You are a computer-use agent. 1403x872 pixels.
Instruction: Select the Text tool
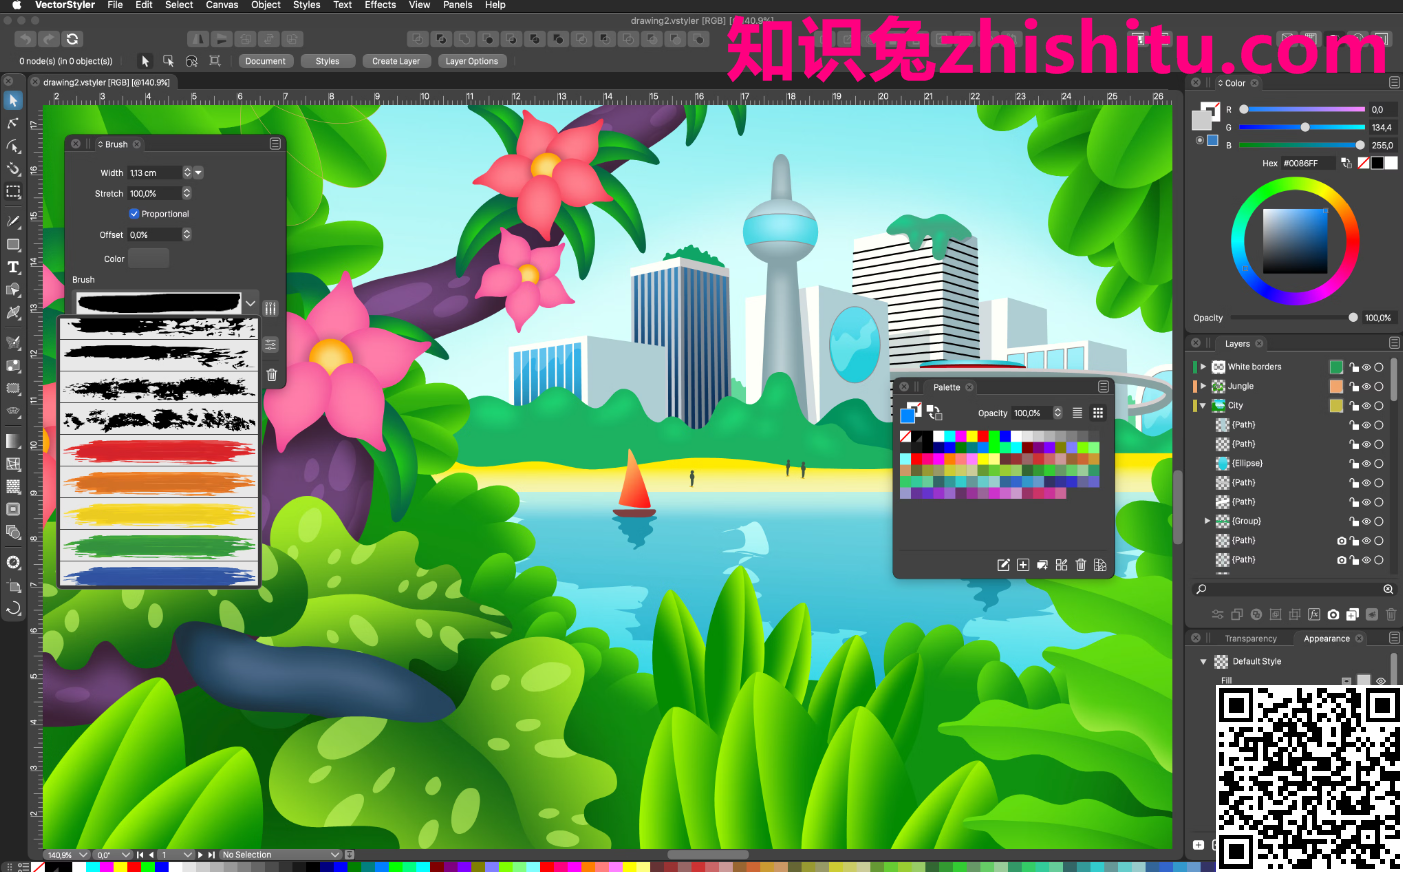[13, 267]
